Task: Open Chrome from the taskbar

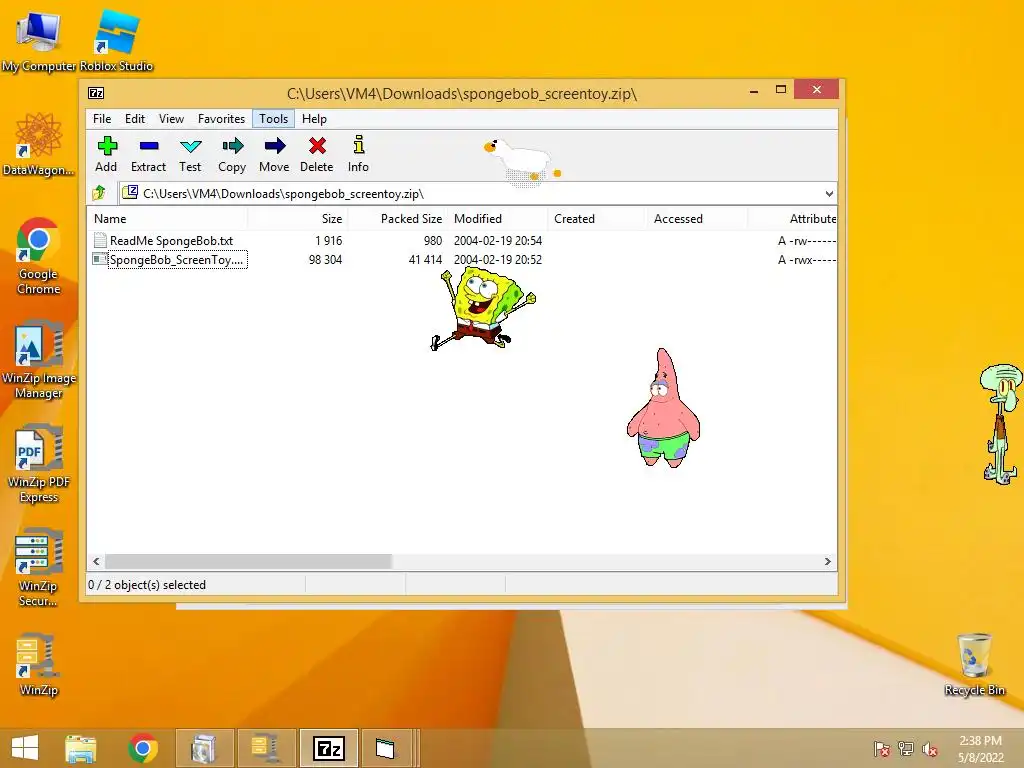Action: [x=142, y=748]
